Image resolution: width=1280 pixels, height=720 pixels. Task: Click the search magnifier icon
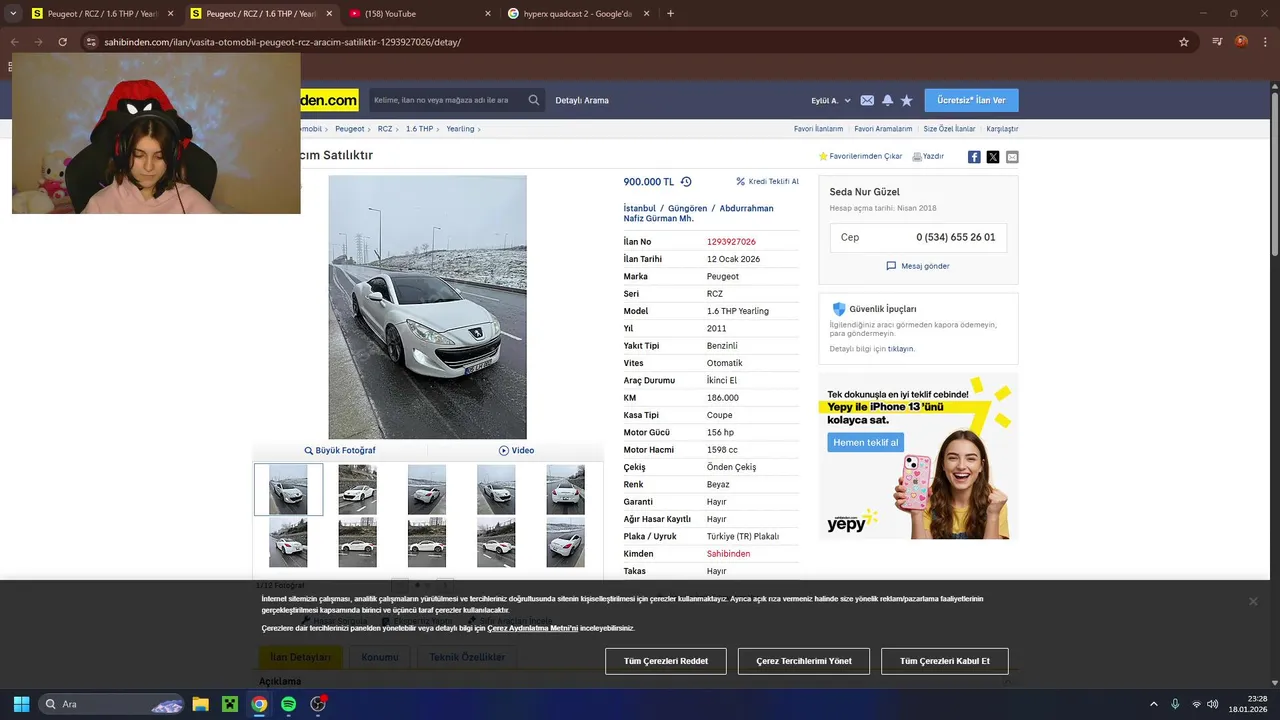point(534,100)
